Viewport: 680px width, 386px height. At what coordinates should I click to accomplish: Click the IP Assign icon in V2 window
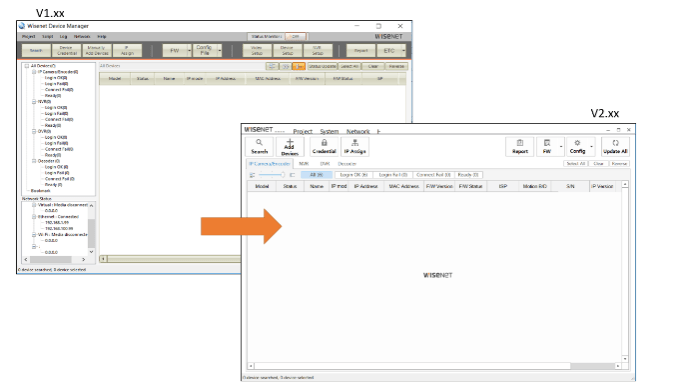pos(355,143)
